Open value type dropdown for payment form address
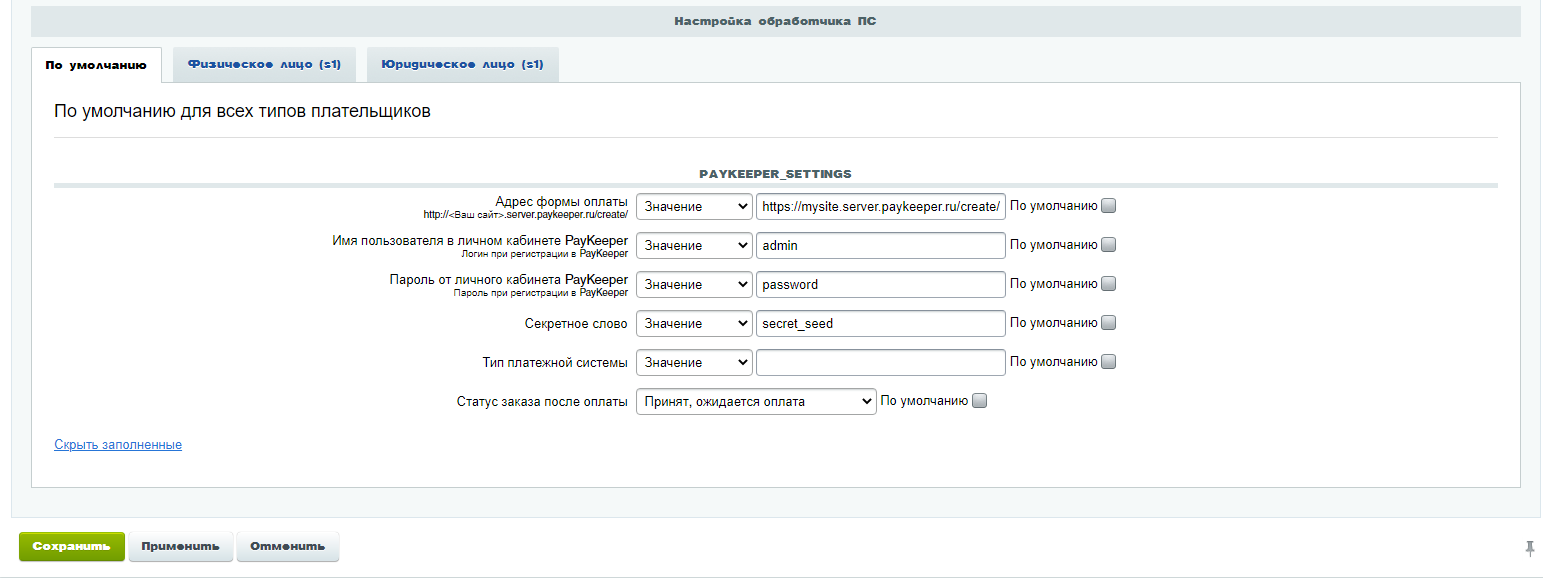Image resolution: width=1543 pixels, height=578 pixels. 693,206
